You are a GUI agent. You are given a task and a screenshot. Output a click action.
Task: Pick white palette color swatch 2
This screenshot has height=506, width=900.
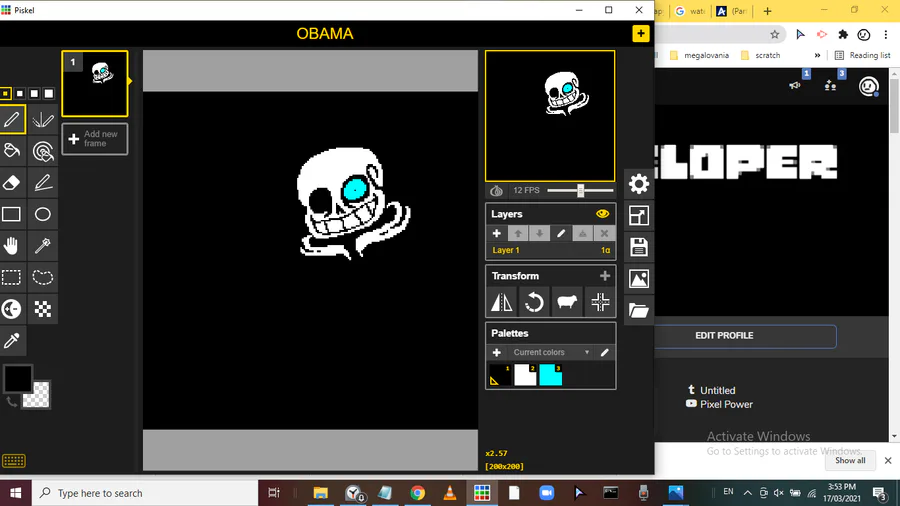coord(525,375)
